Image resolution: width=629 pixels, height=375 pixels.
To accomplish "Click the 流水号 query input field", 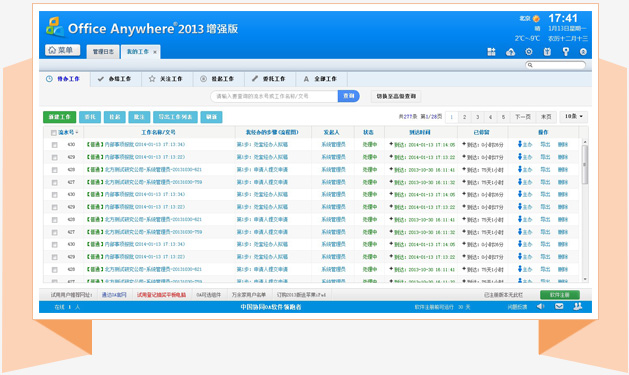I will click(x=274, y=96).
